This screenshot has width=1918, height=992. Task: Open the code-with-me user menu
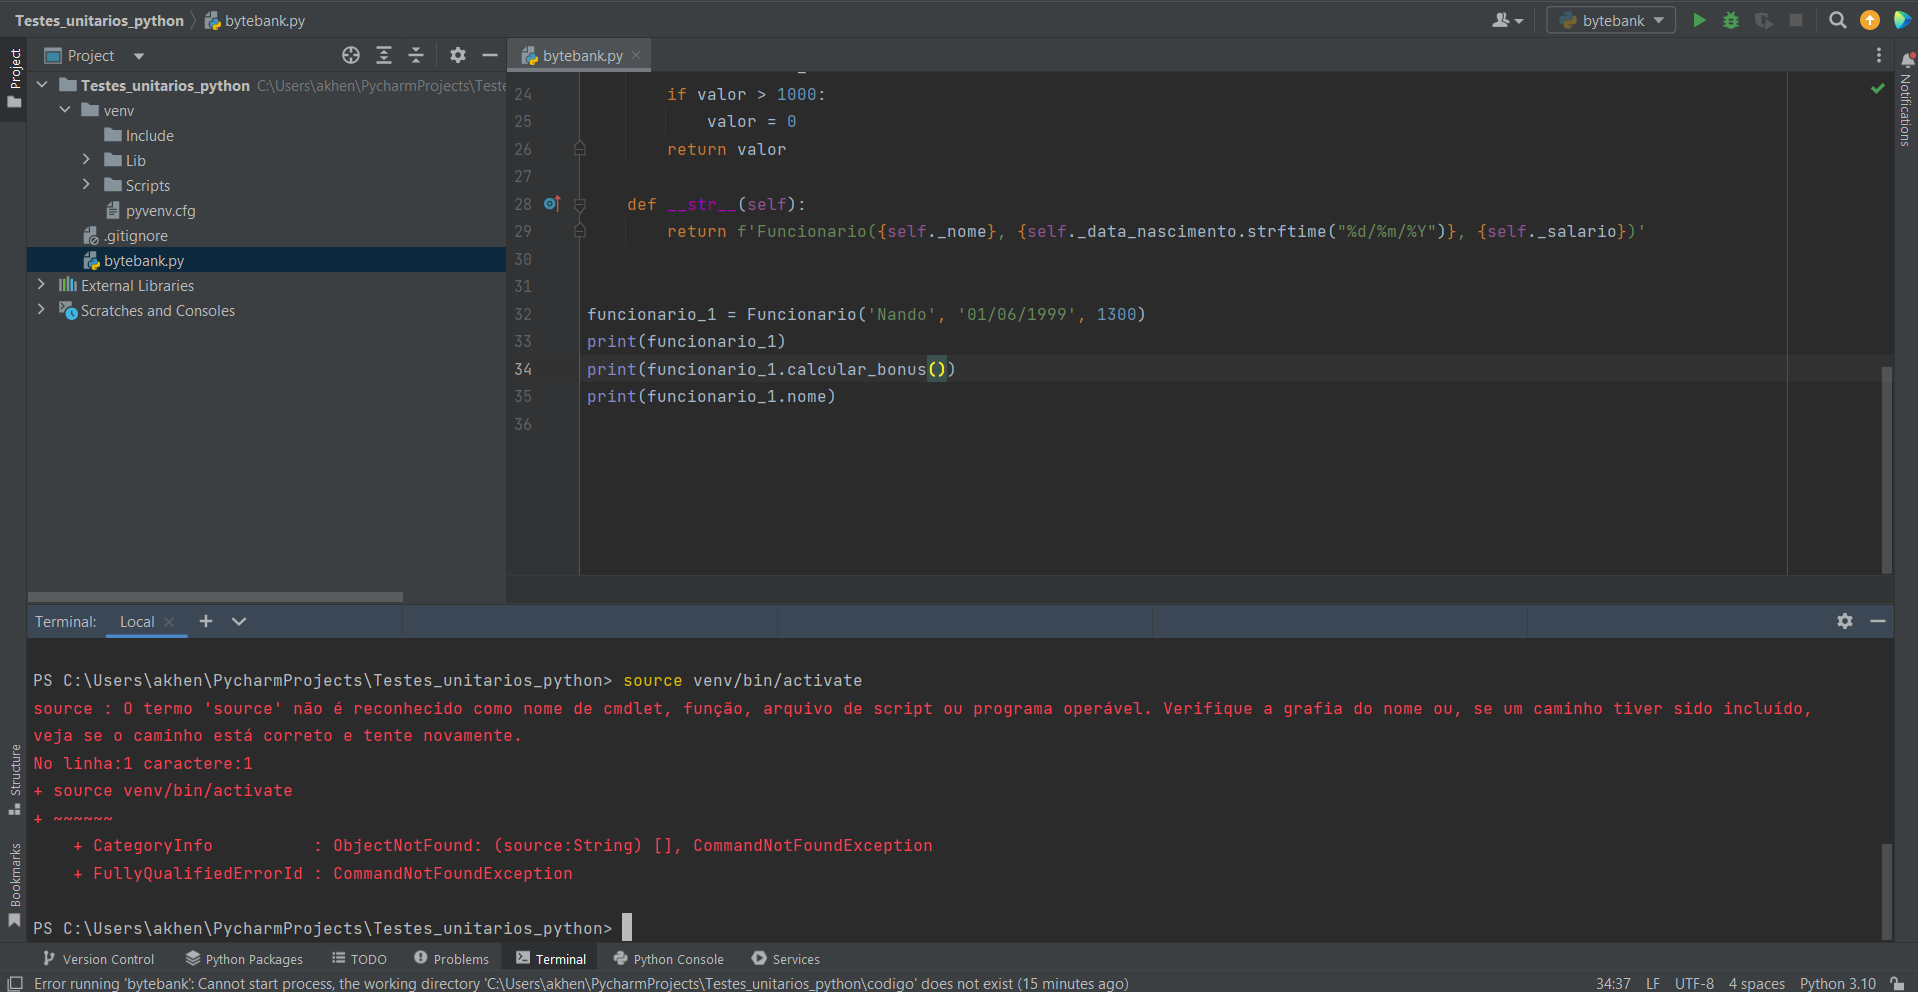pyautogui.click(x=1507, y=20)
